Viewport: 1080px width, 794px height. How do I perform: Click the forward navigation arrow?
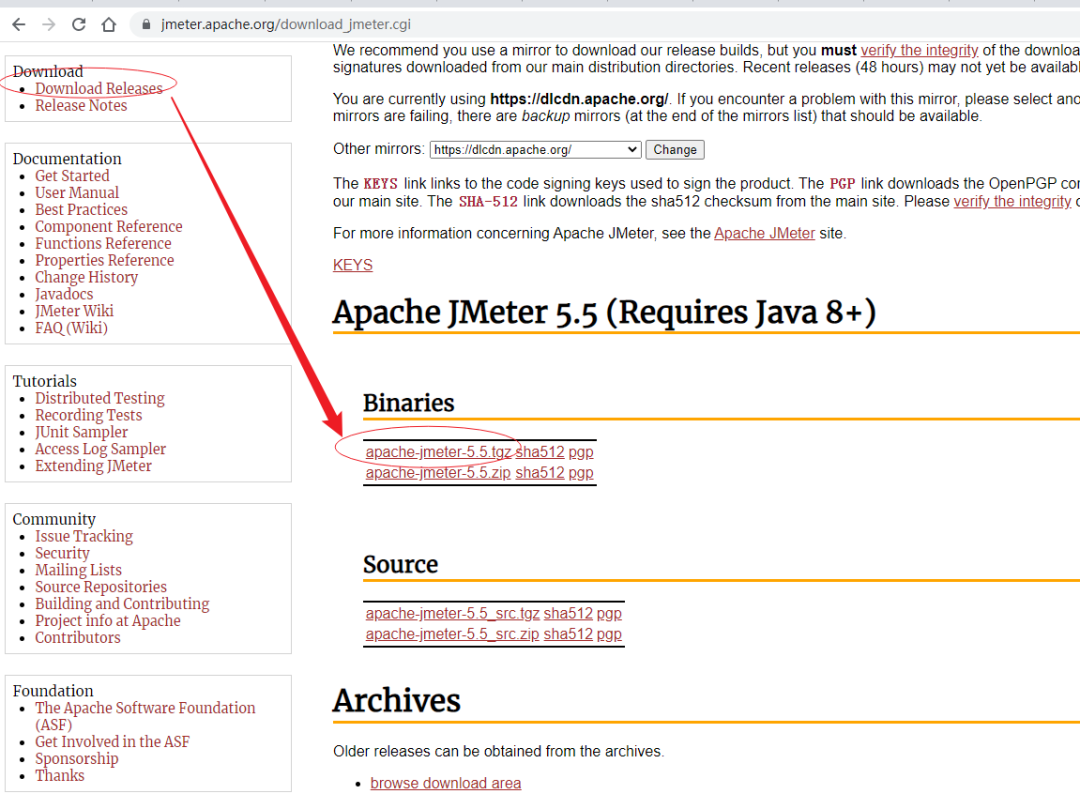[48, 22]
